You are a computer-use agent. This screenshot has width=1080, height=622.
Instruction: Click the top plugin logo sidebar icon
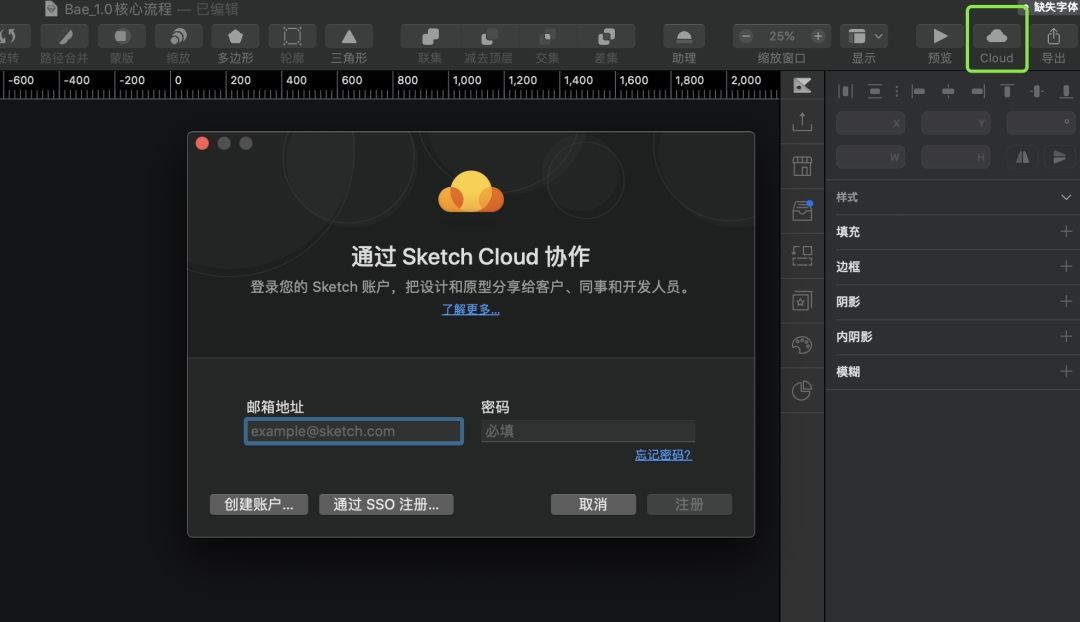(802, 85)
